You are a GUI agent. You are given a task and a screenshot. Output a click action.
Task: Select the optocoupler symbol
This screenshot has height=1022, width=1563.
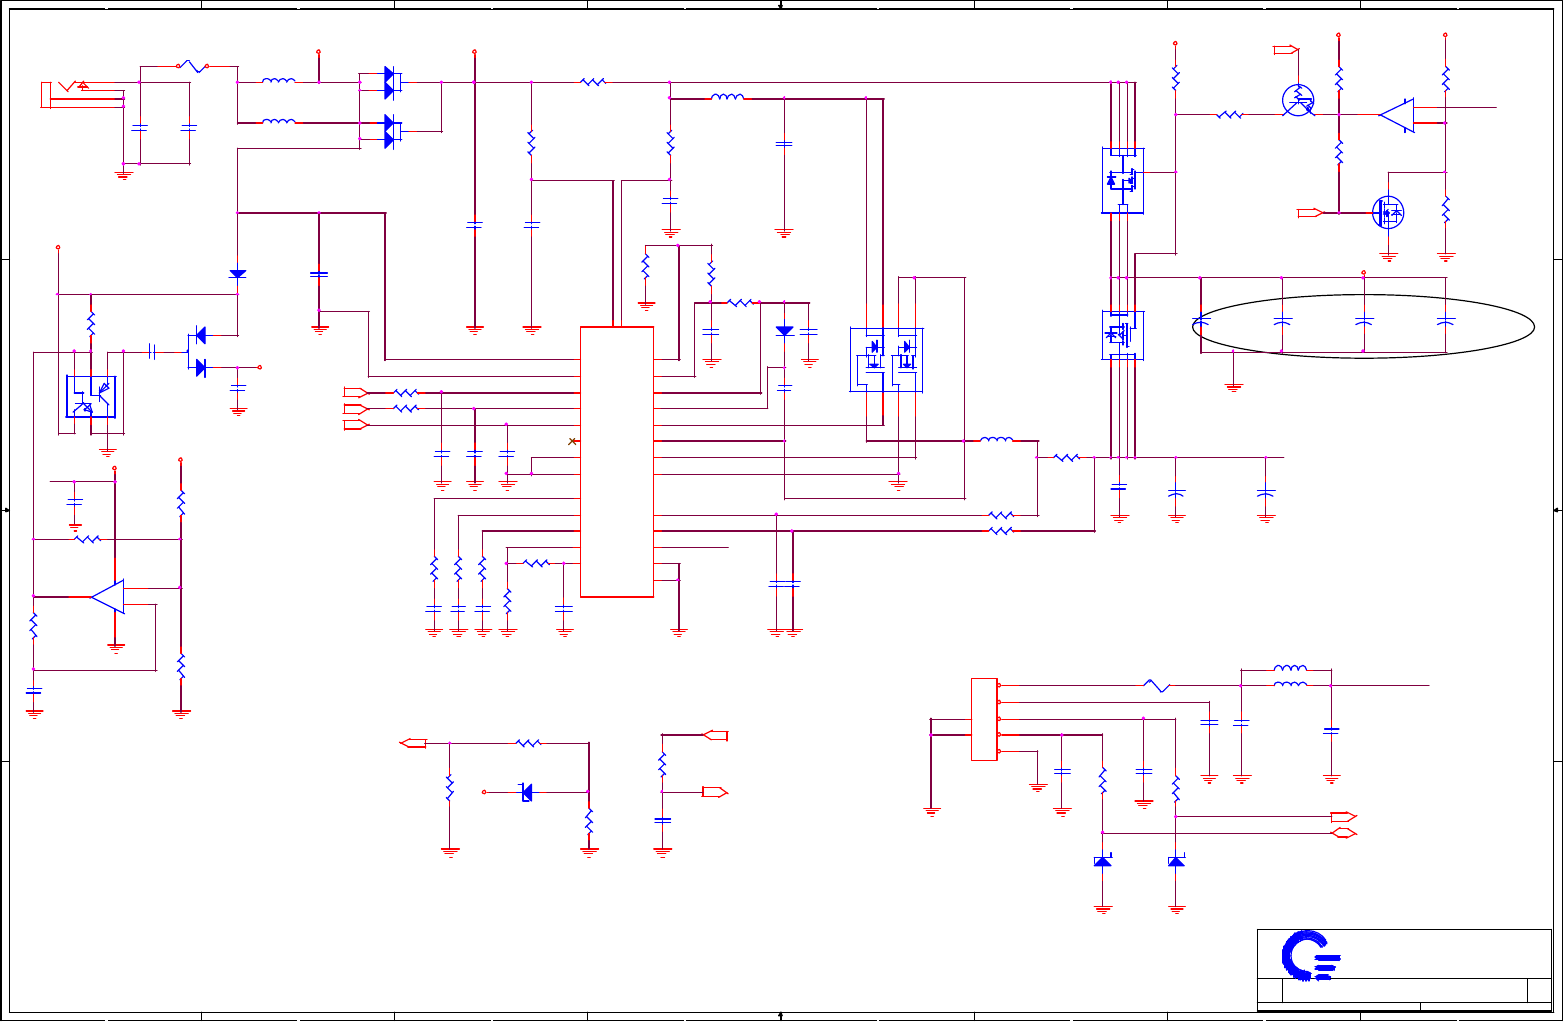pos(91,397)
